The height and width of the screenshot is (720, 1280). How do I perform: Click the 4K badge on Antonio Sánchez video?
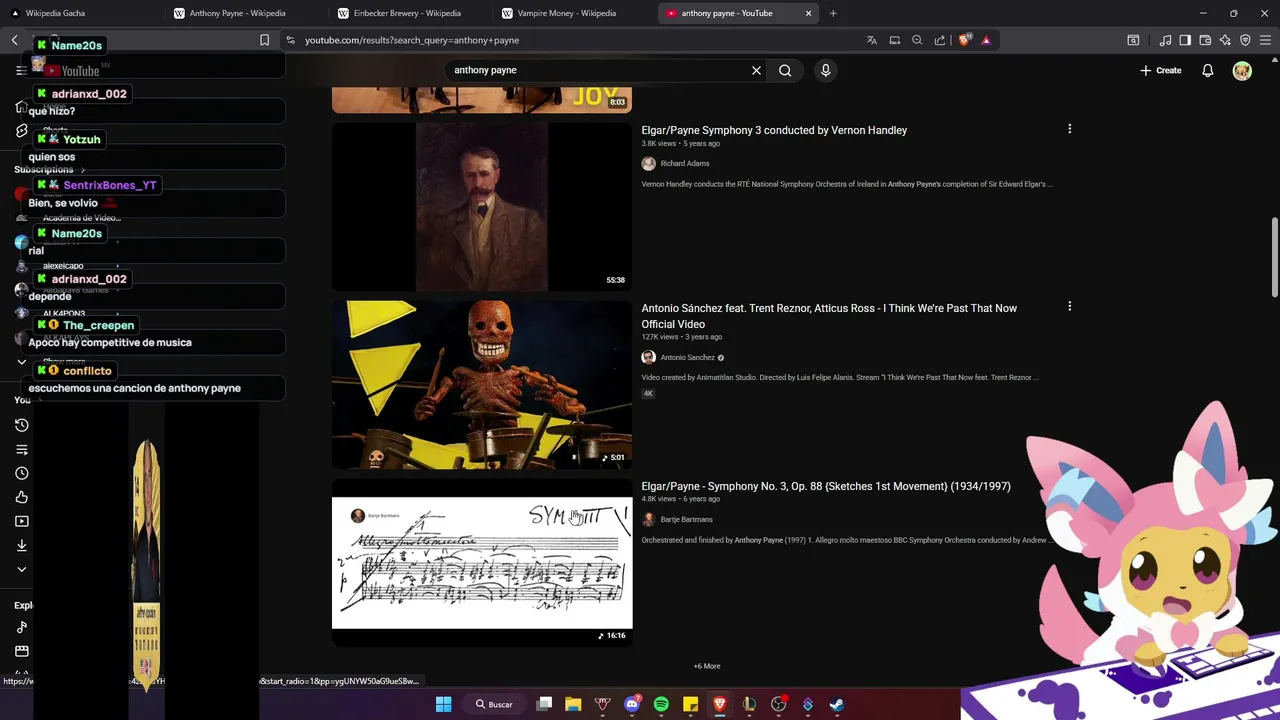[648, 393]
